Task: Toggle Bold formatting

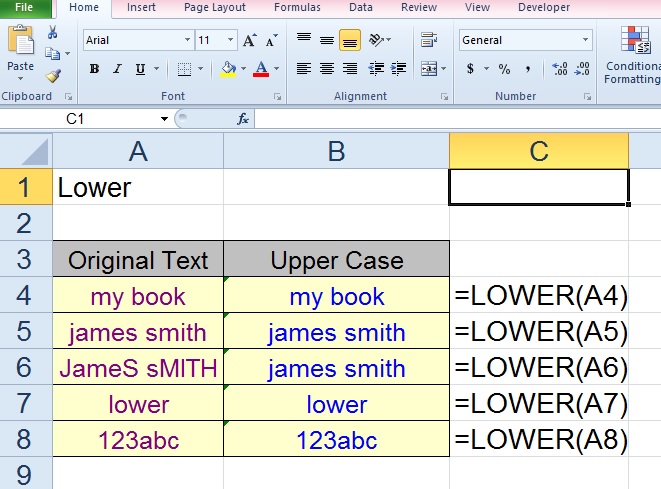Action: (x=94, y=69)
